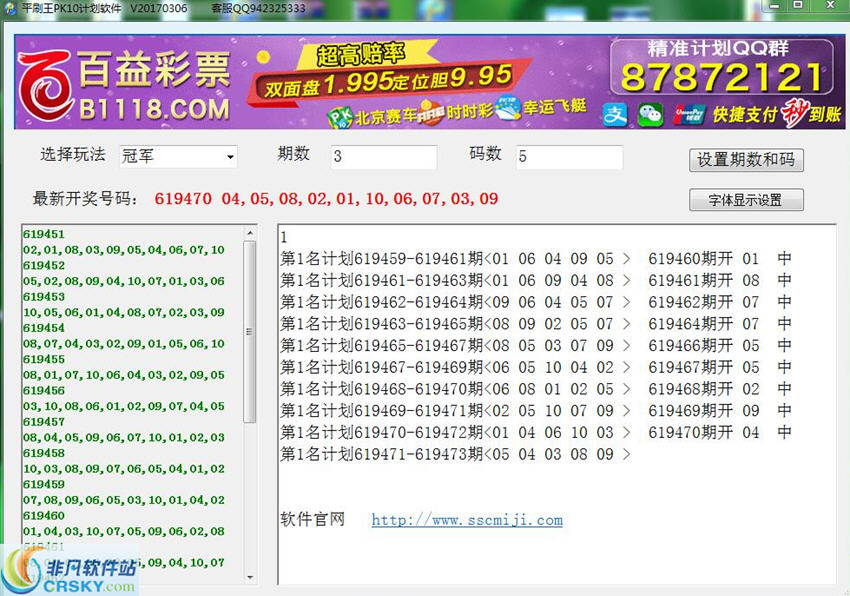The height and width of the screenshot is (596, 850).
Task: Click the red latest draw number 619470
Action: (x=183, y=198)
